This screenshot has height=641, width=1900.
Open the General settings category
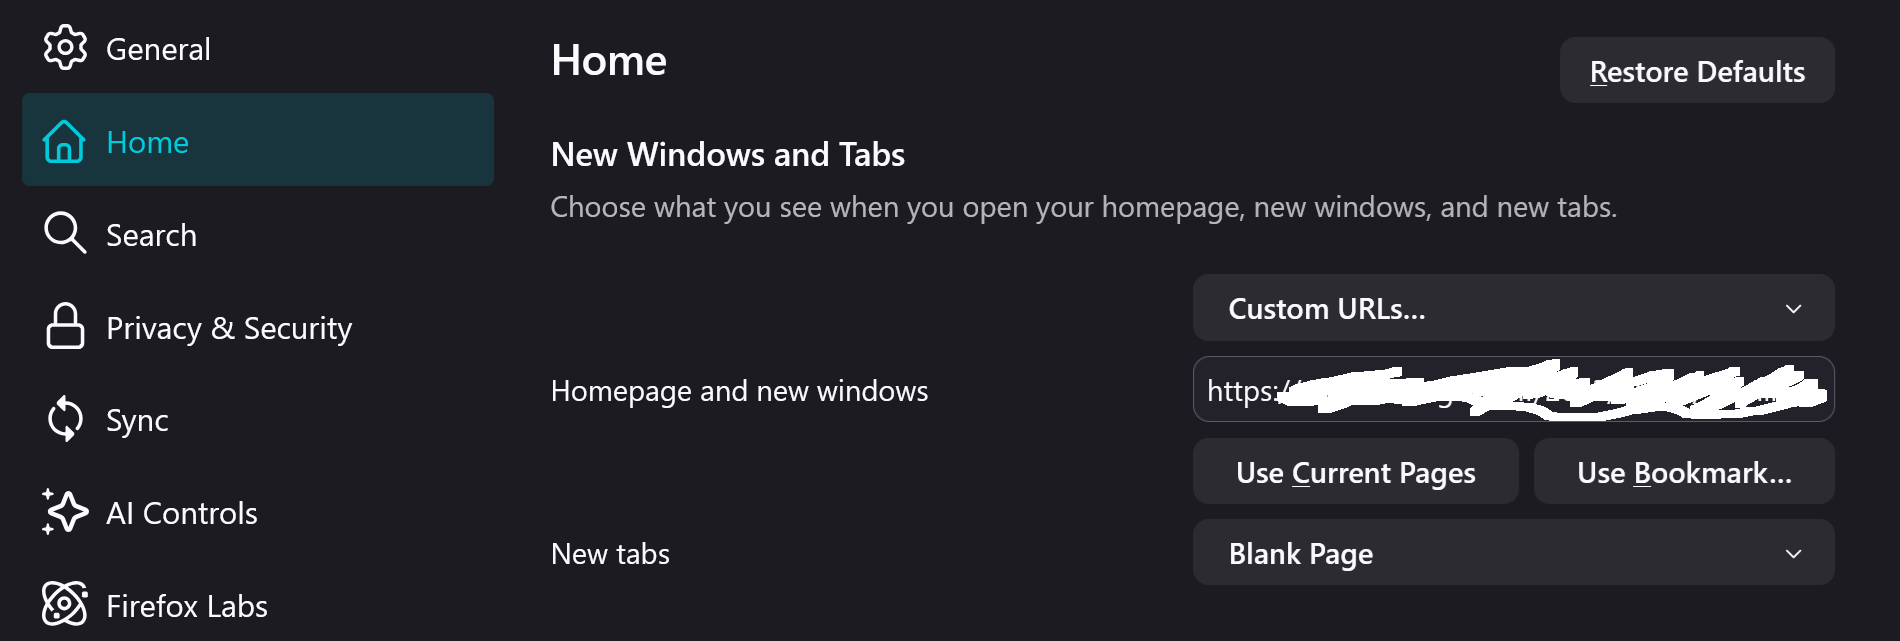pos(158,49)
